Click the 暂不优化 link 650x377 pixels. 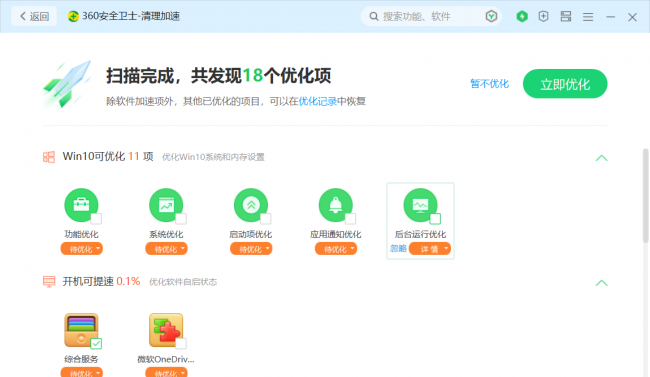pyautogui.click(x=489, y=84)
